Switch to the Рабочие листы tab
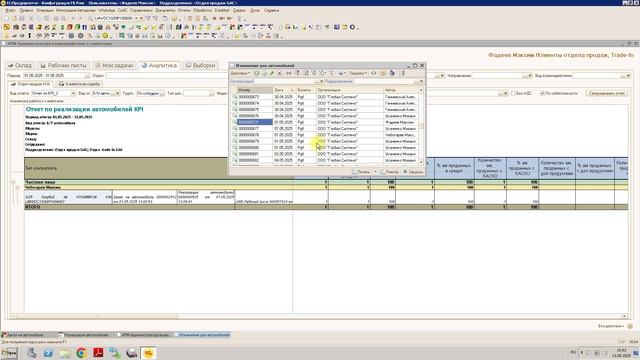This screenshot has height=360, width=640. coord(64,65)
